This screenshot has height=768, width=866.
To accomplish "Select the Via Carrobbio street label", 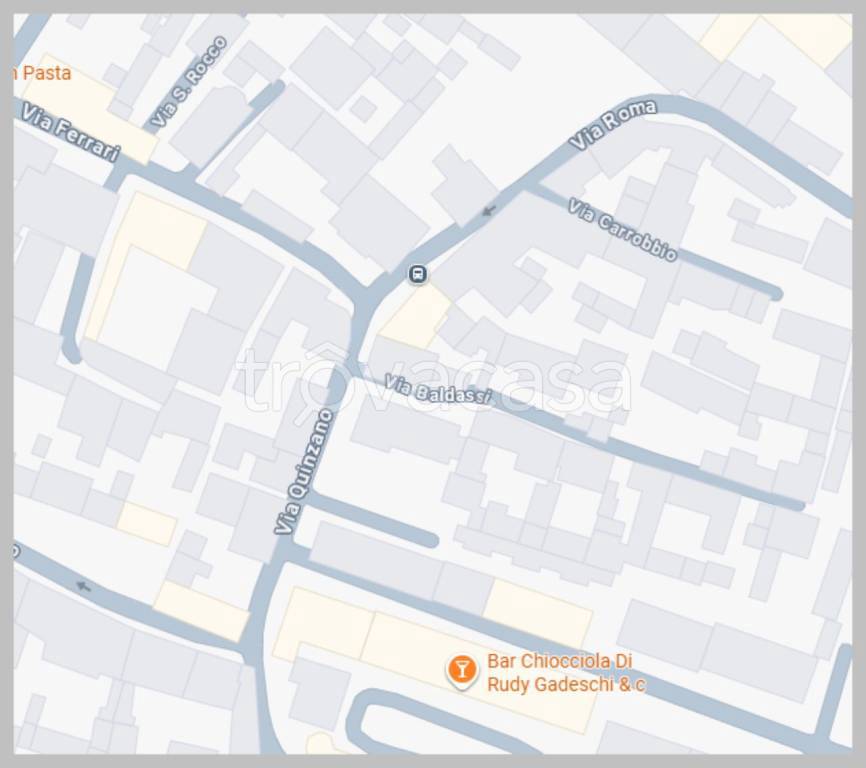I will [x=622, y=230].
